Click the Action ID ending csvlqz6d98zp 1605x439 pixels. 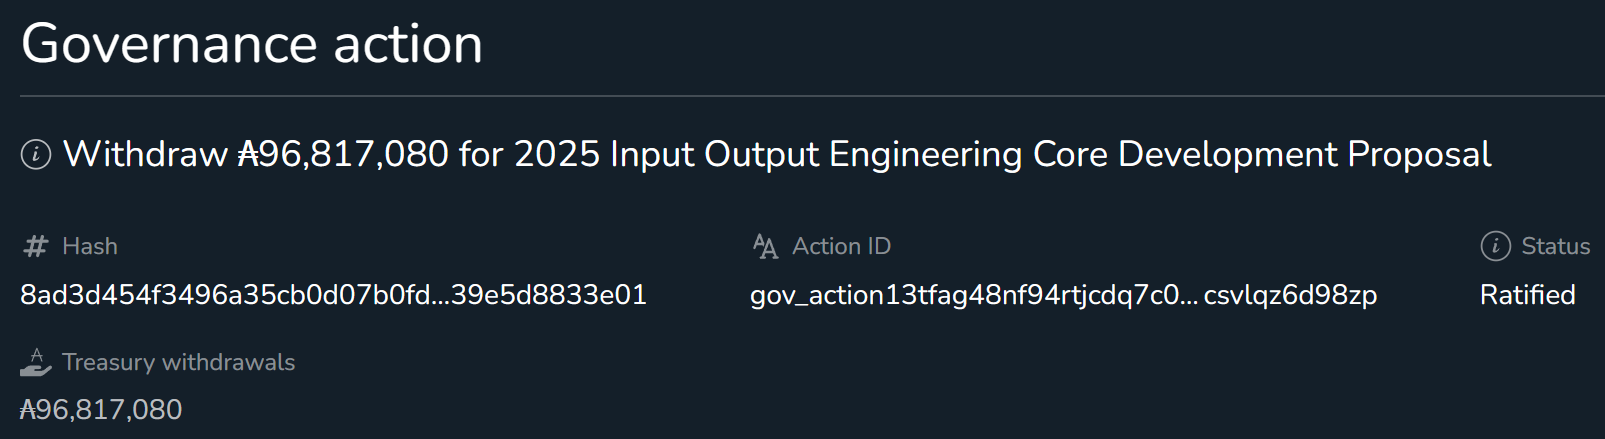(1290, 295)
